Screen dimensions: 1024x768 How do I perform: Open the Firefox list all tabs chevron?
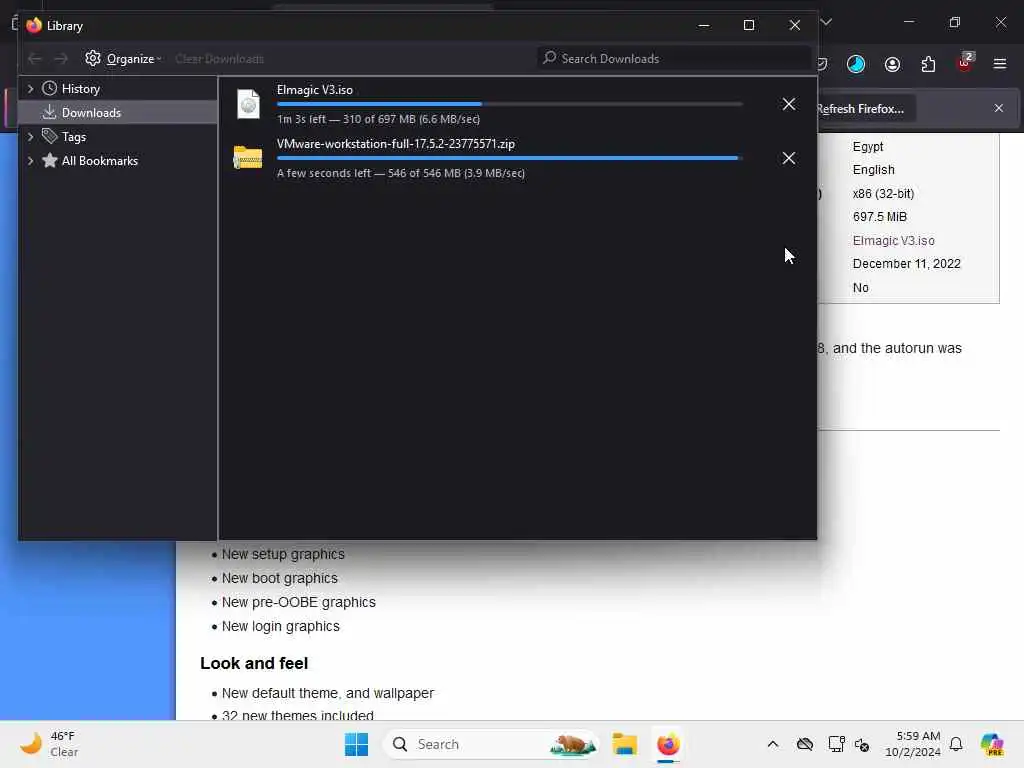coord(826,22)
